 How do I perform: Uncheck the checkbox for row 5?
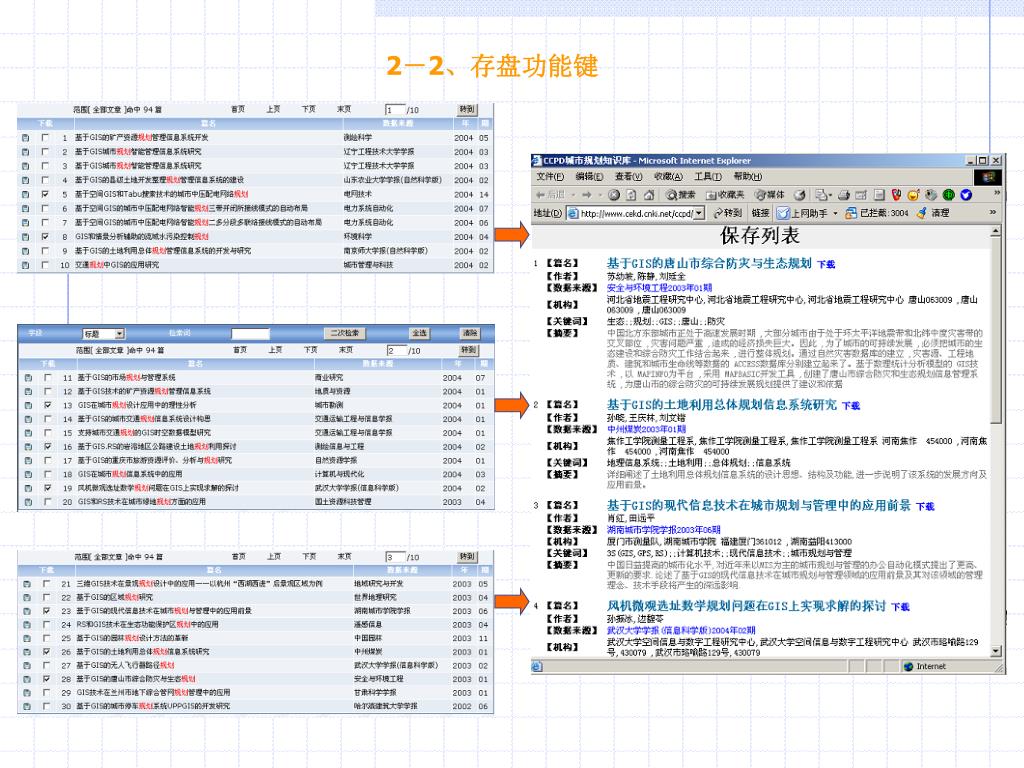[x=45, y=194]
